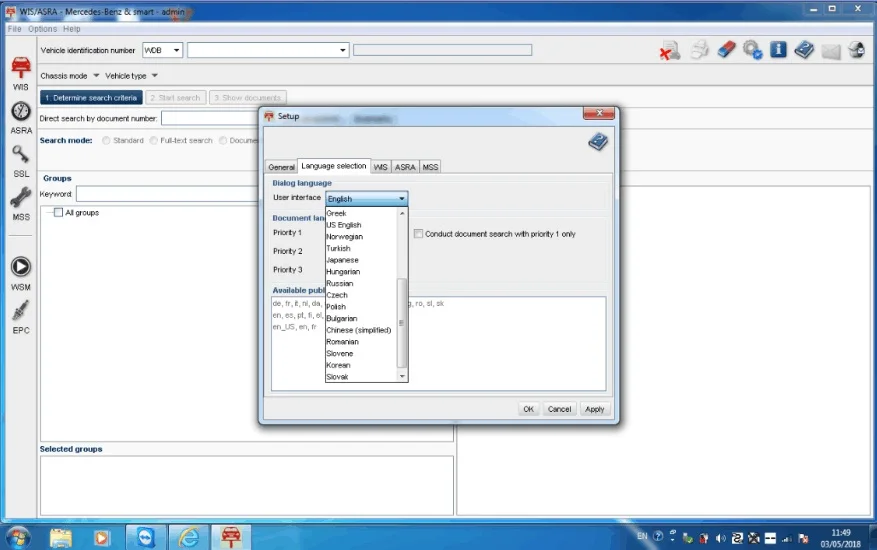Click '1. Determine search criteria' step
Image resolution: width=877 pixels, height=550 pixels.
tap(91, 98)
